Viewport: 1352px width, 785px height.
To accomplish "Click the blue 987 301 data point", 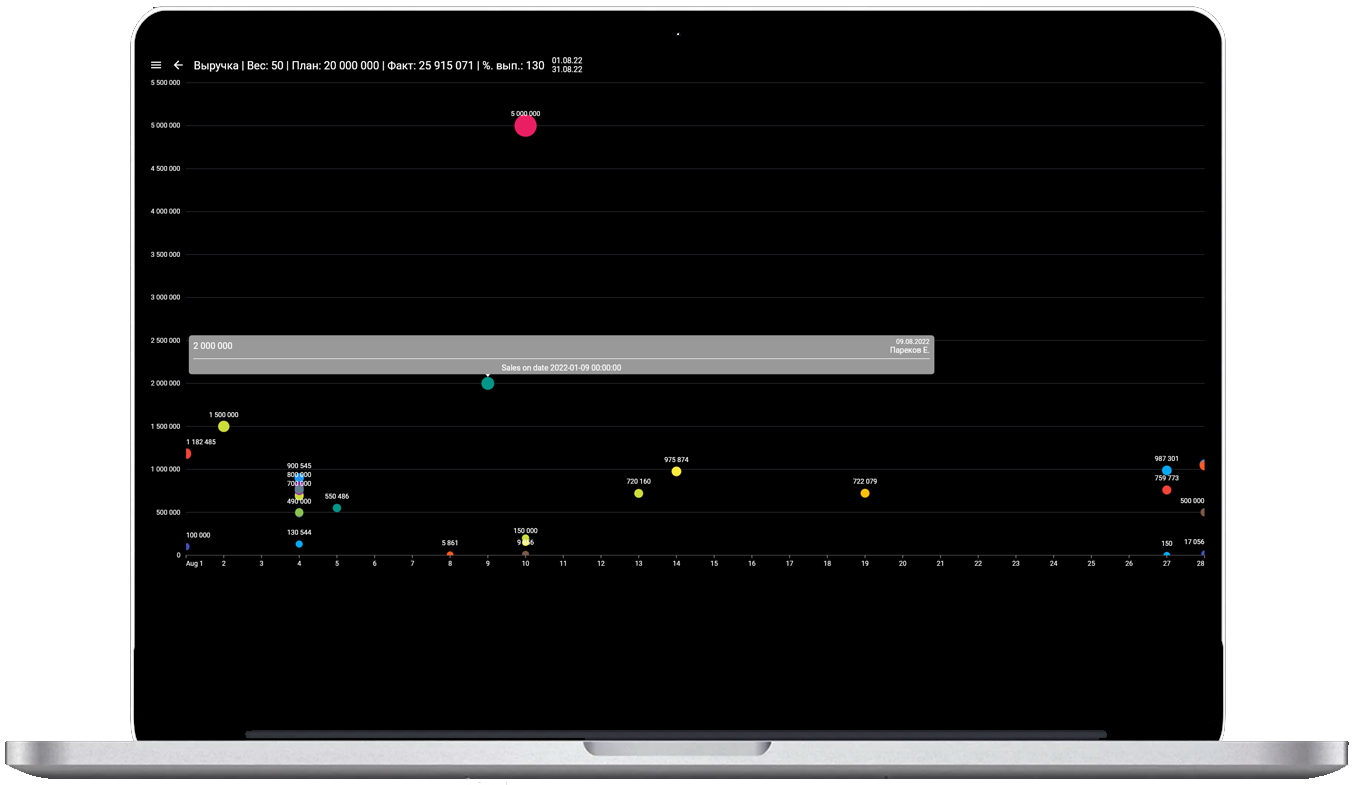I will pyautogui.click(x=1166, y=470).
